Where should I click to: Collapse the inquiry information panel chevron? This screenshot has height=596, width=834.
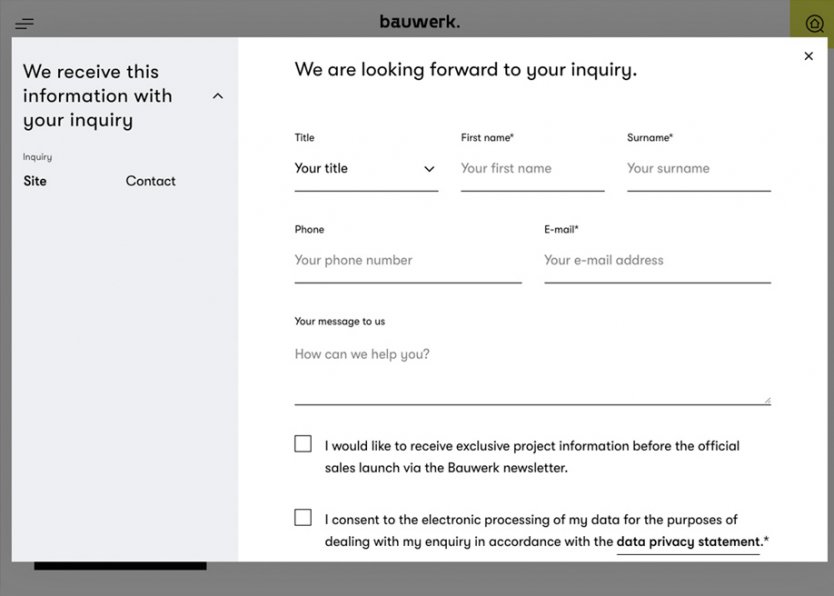[x=218, y=96]
